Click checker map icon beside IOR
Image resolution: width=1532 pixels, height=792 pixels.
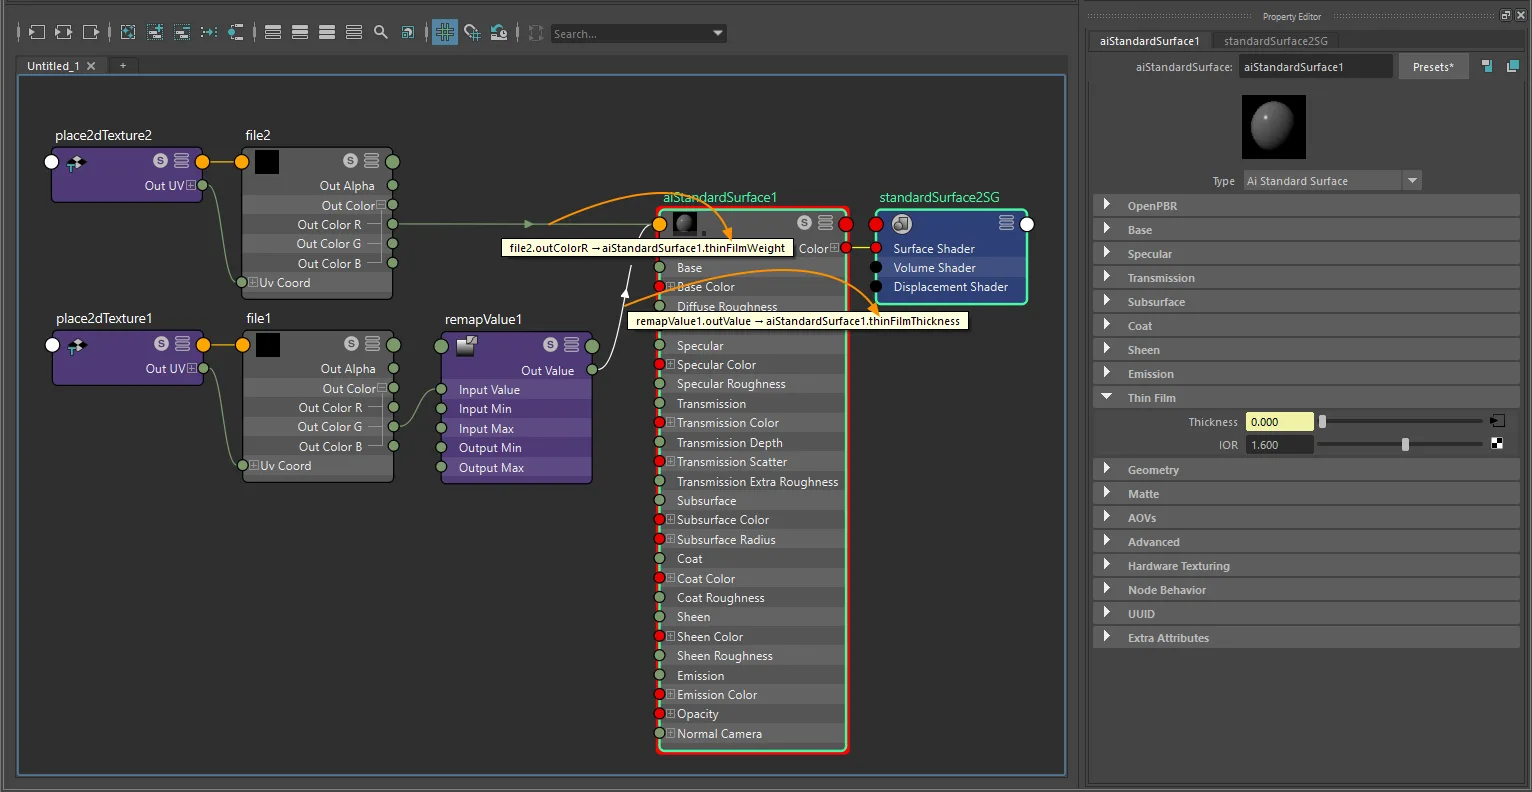pos(1497,444)
